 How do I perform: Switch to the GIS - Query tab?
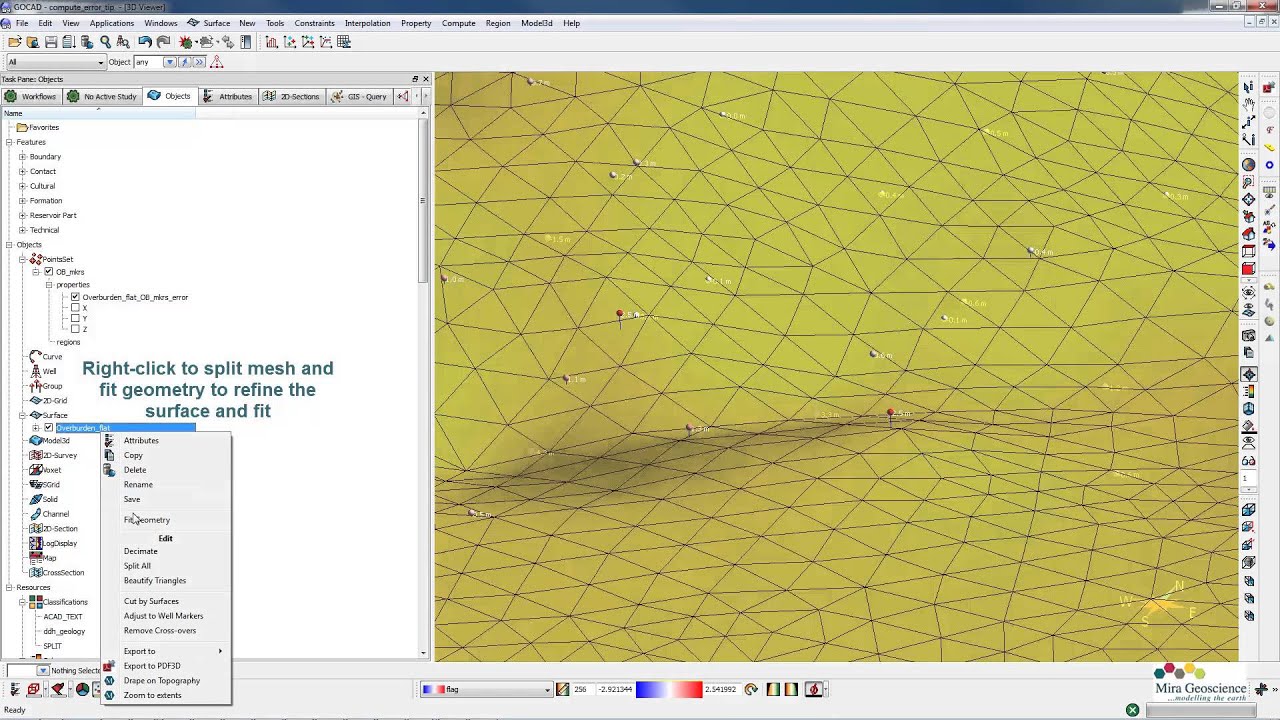point(359,96)
